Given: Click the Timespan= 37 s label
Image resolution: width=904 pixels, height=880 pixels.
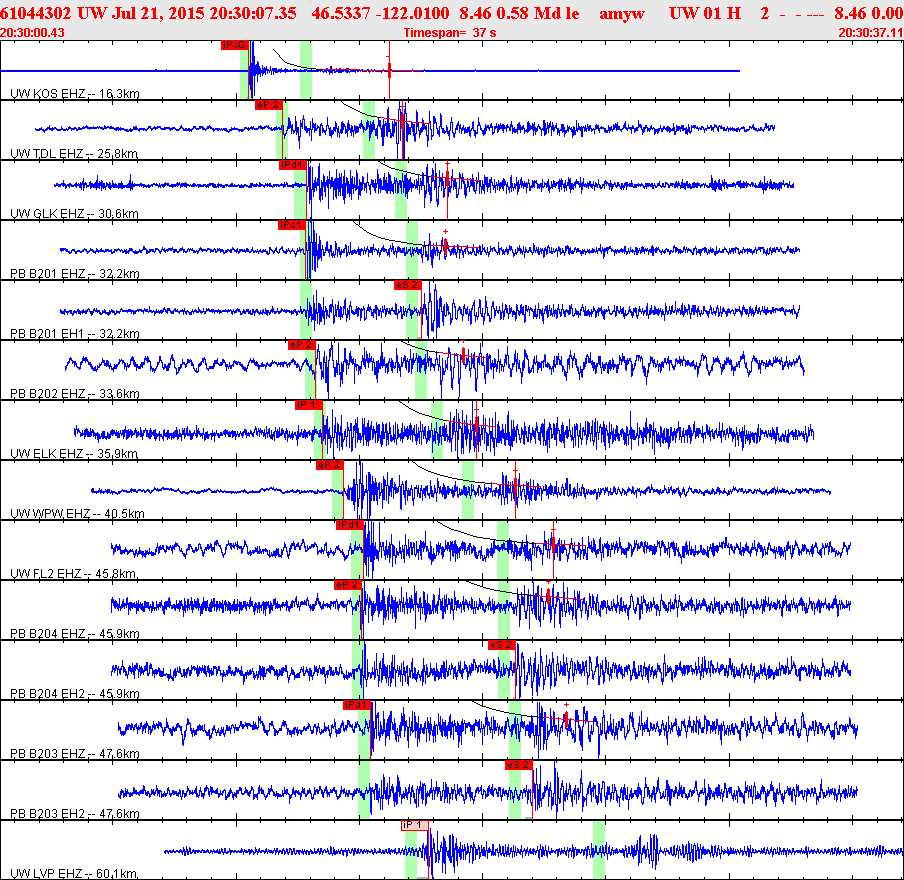Looking at the screenshot, I should pyautogui.click(x=450, y=33).
